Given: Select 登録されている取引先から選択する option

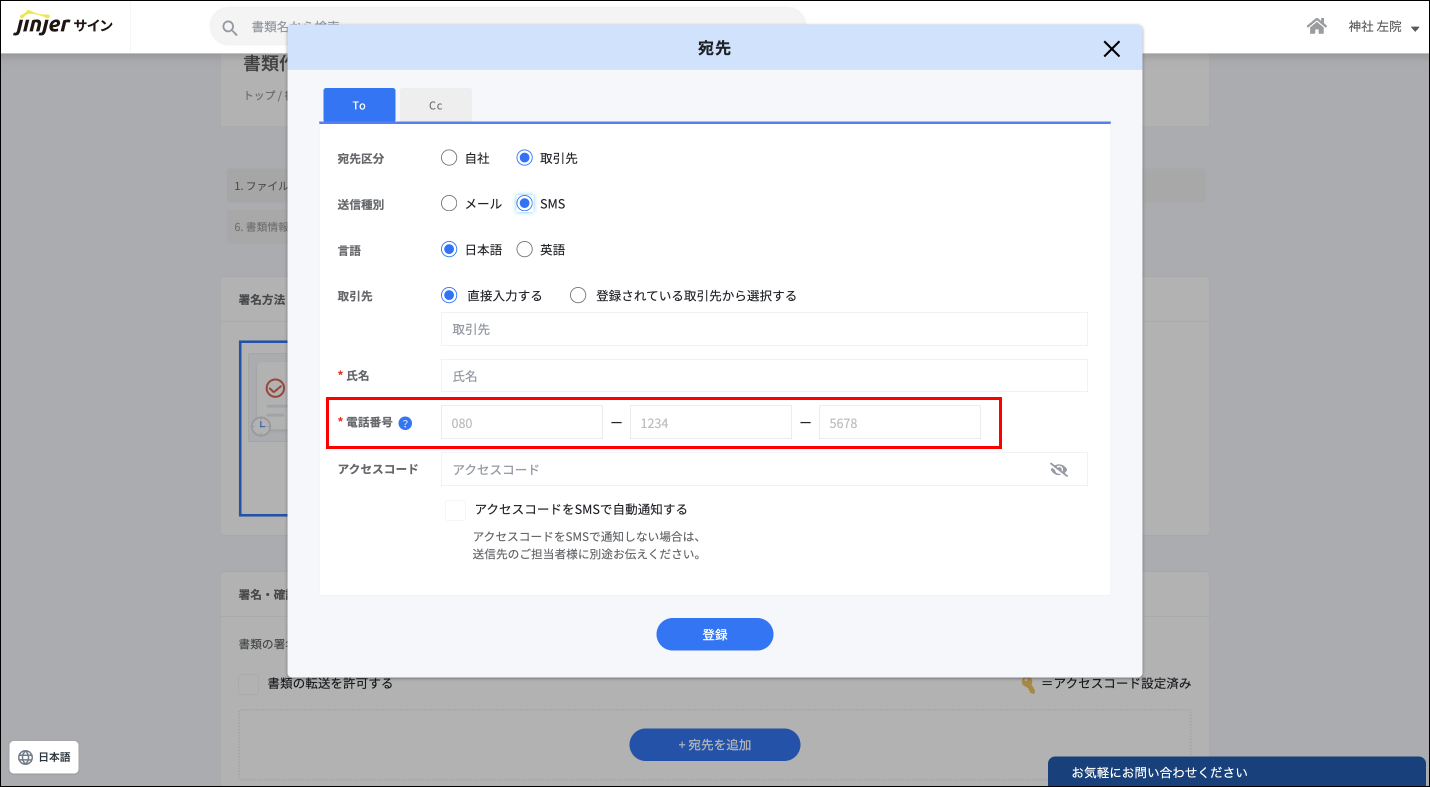Looking at the screenshot, I should coord(578,296).
